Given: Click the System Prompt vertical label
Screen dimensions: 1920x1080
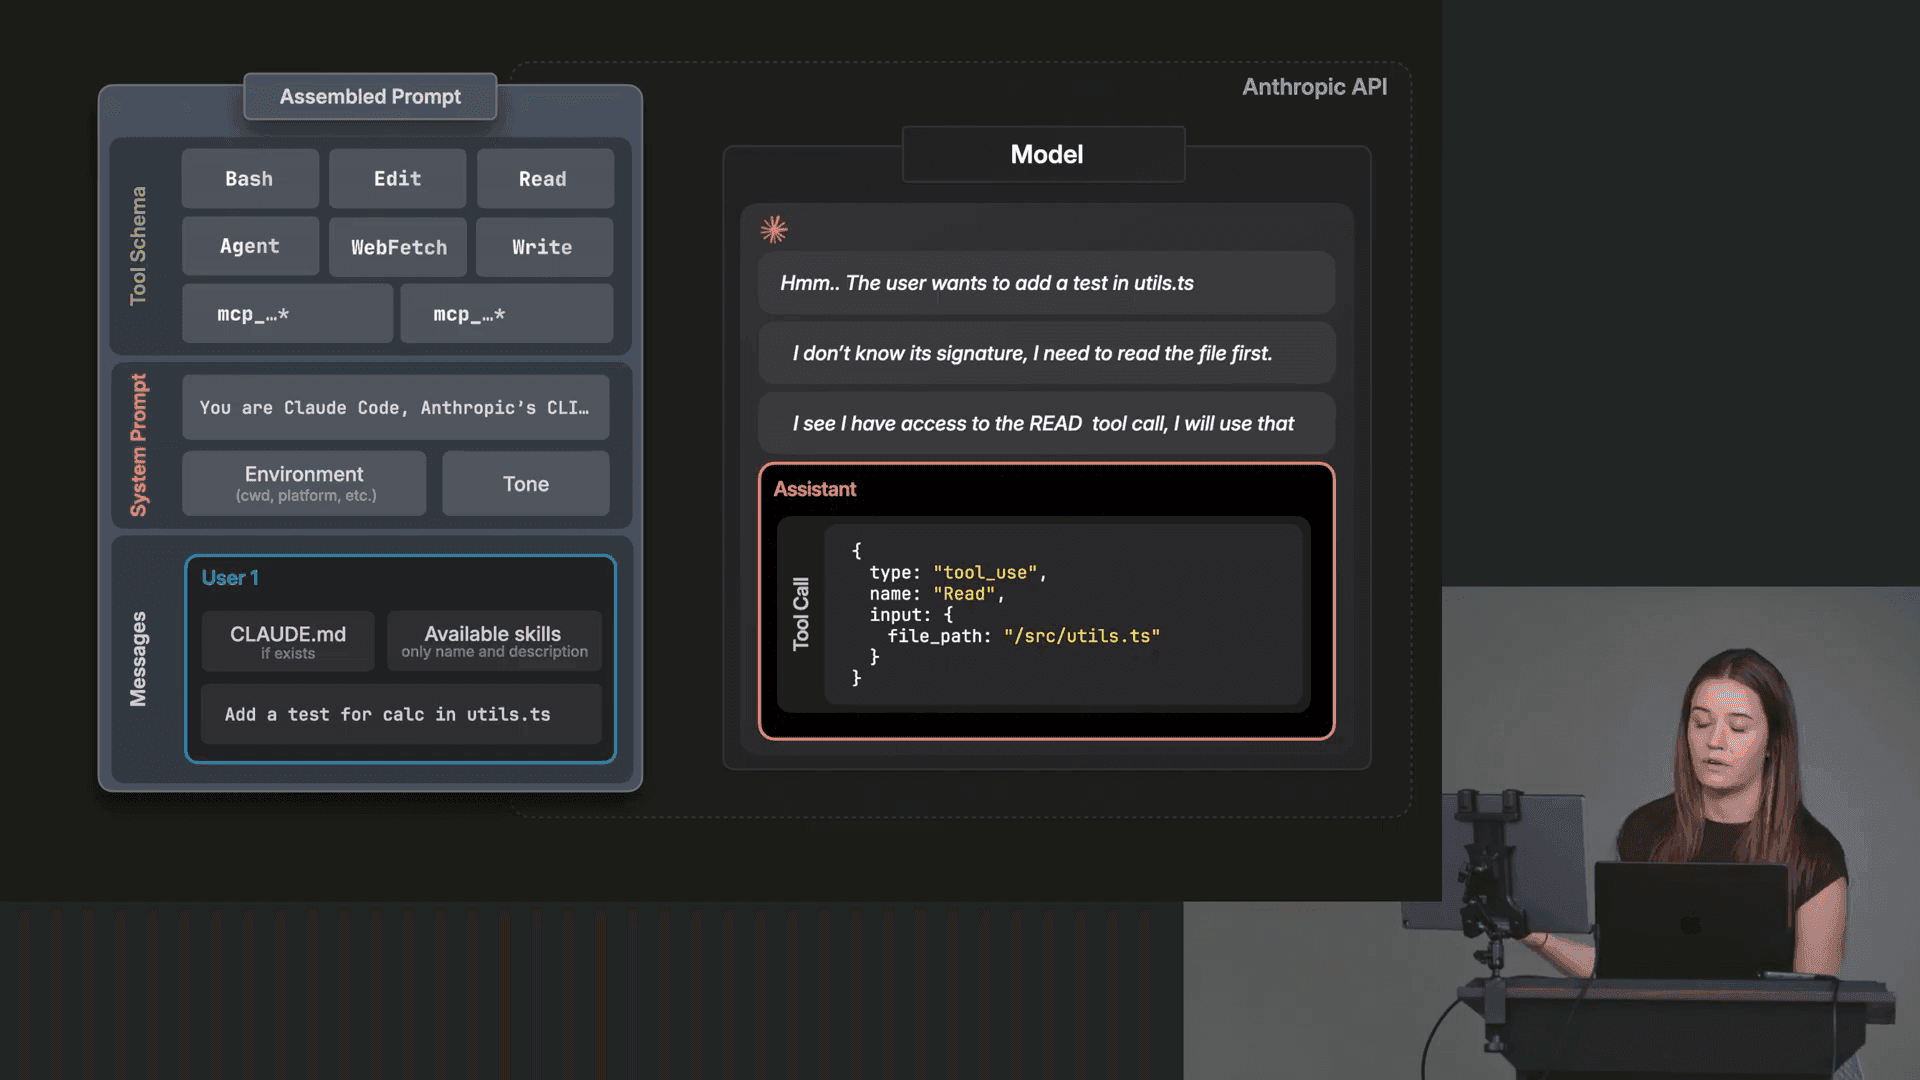Looking at the screenshot, I should [138, 445].
